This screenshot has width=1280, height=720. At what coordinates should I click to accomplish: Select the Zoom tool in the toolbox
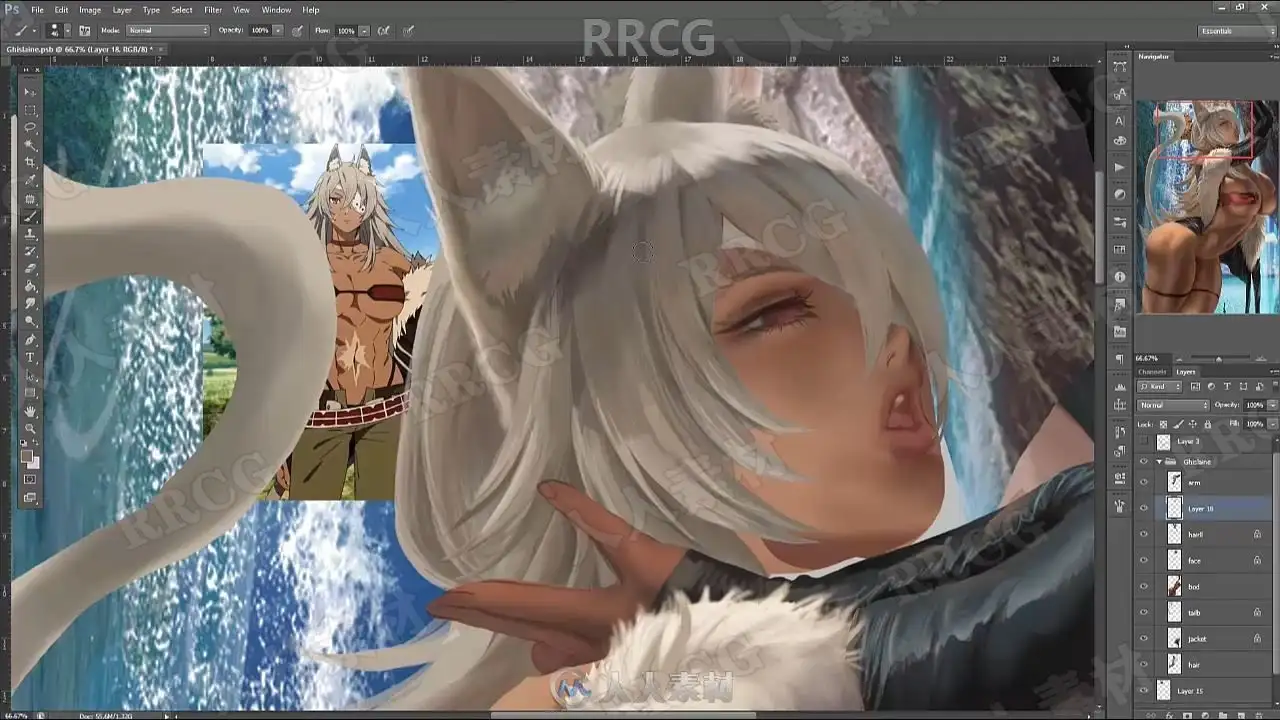click(30, 429)
